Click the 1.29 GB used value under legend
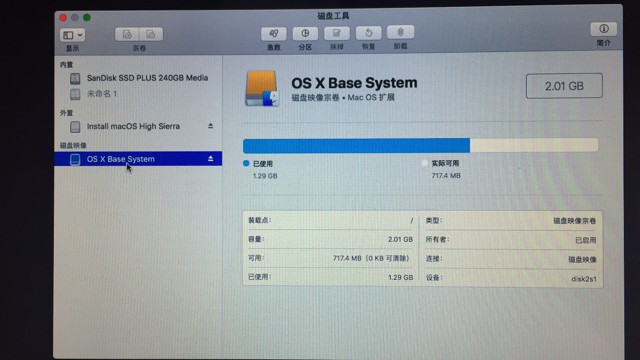 265,176
